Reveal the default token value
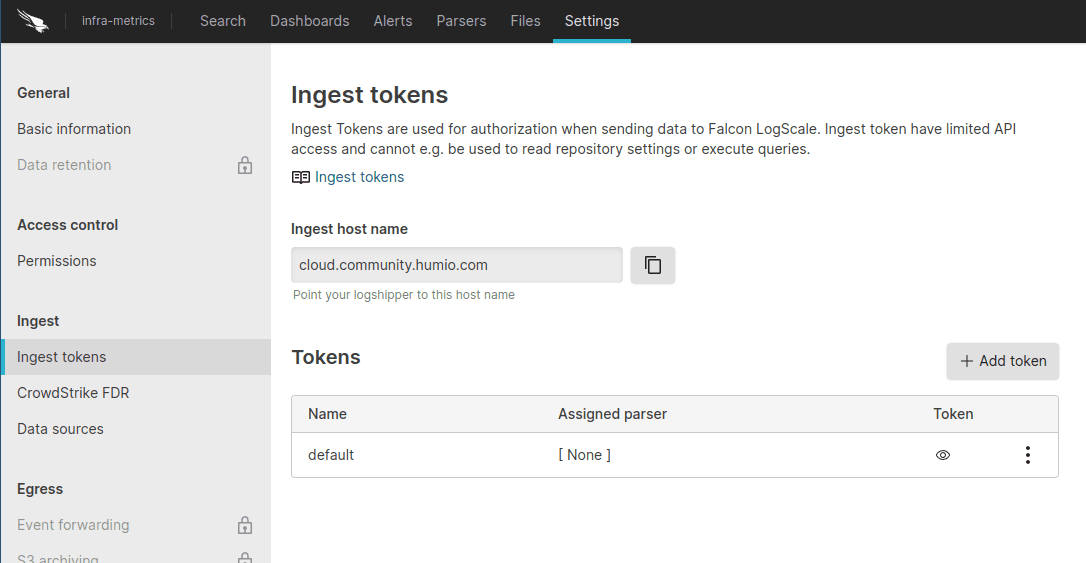Screen dimensions: 1086x563 (942, 455)
